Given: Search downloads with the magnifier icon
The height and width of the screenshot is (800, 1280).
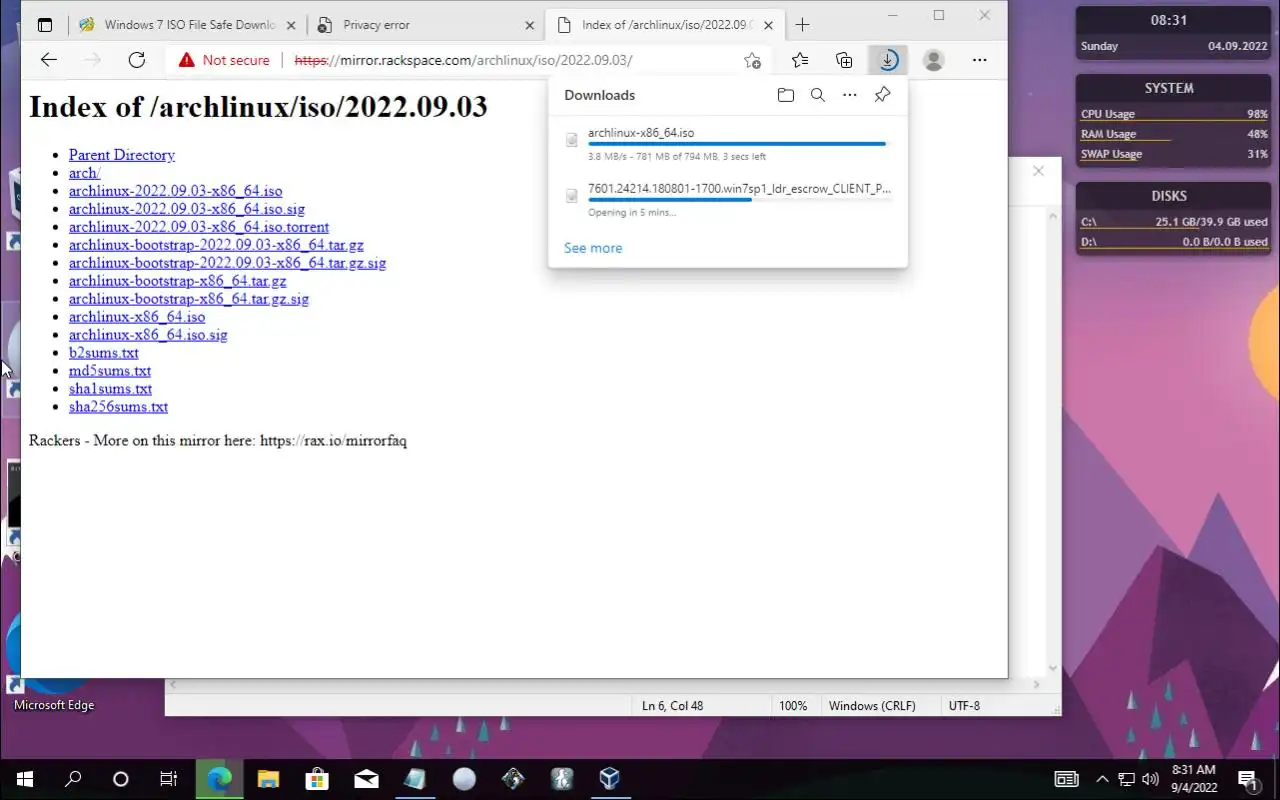Looking at the screenshot, I should [x=818, y=95].
